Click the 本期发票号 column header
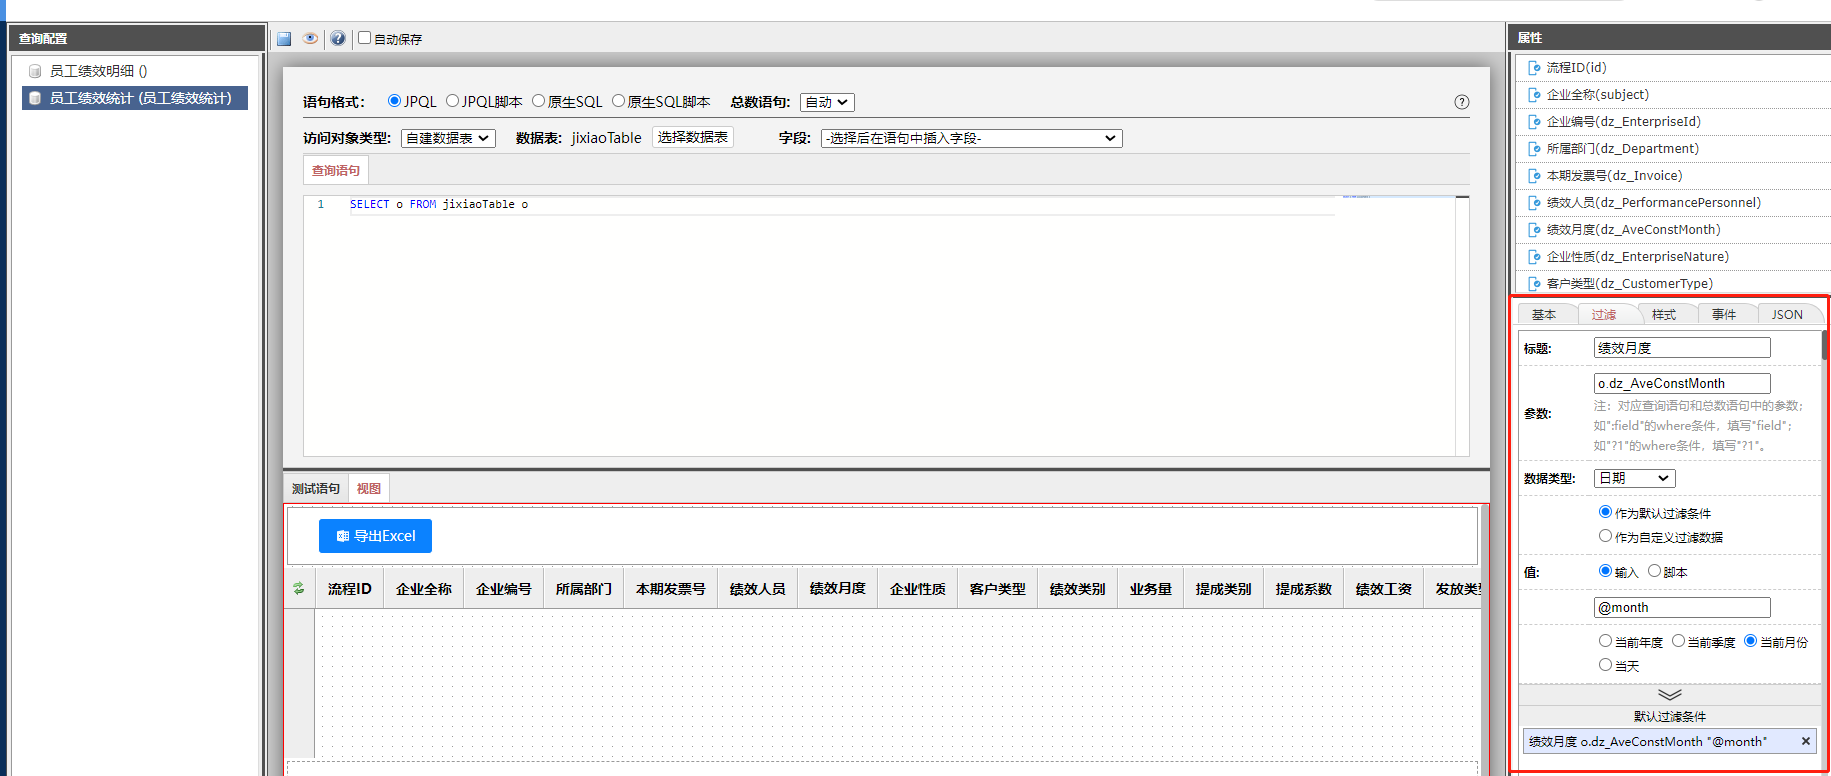This screenshot has width=1831, height=776. 671,589
